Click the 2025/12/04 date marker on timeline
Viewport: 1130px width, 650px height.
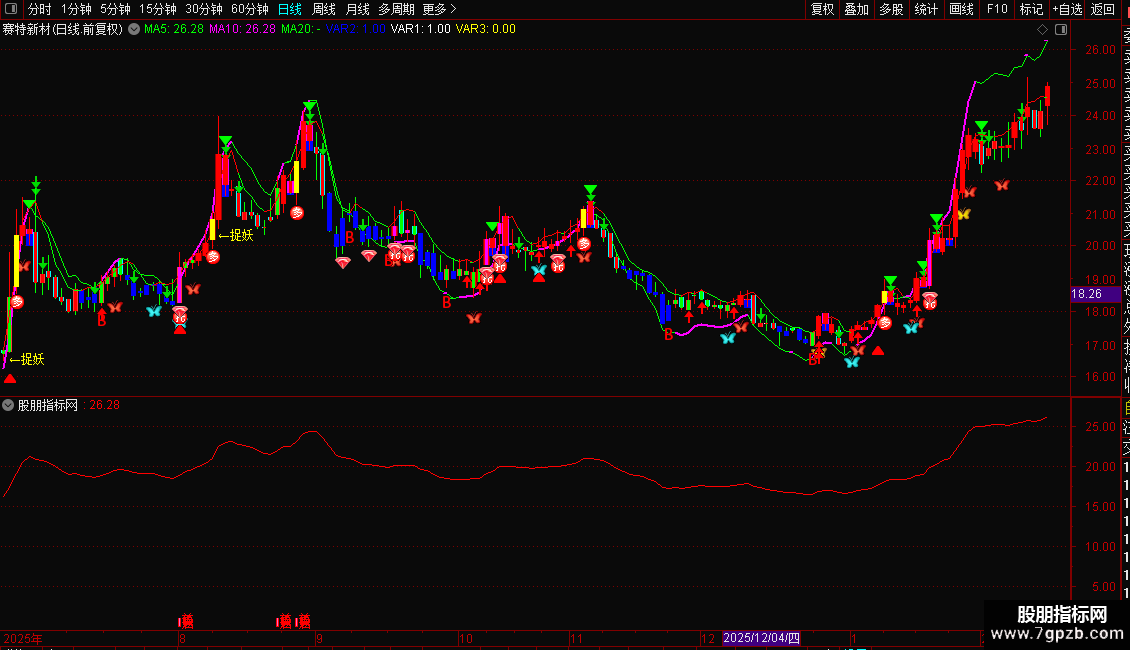point(761,638)
